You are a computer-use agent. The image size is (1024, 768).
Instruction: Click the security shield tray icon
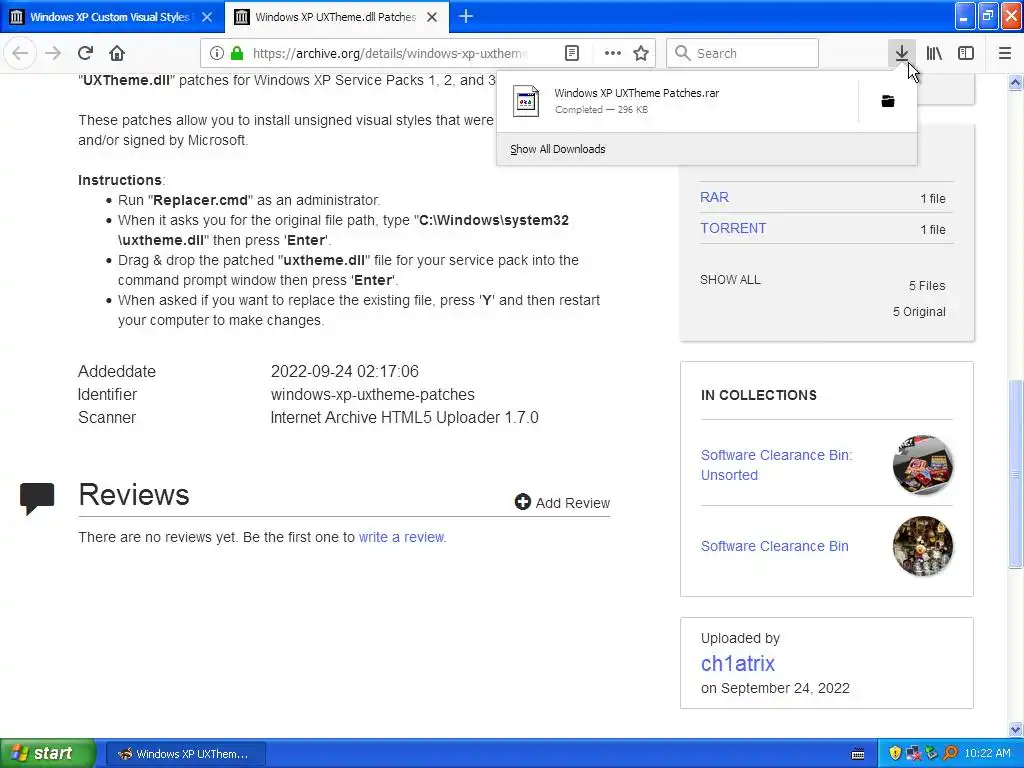[895, 753]
